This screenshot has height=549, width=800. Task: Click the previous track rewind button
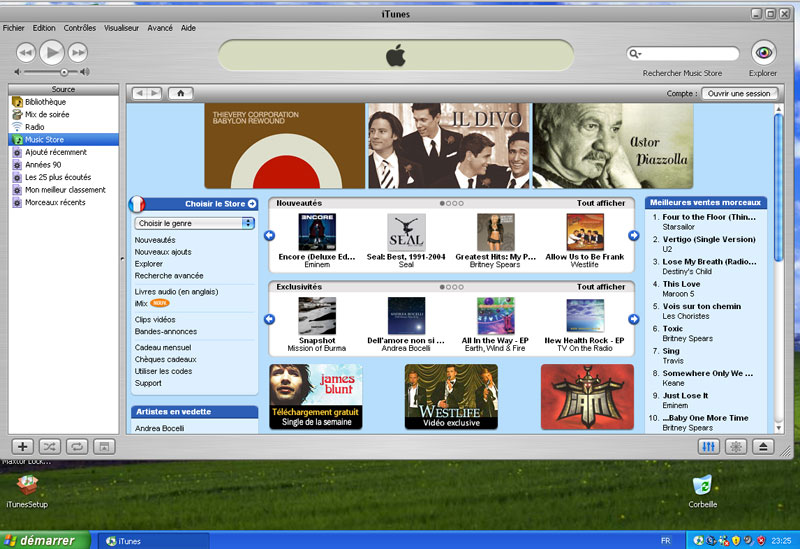(26, 53)
